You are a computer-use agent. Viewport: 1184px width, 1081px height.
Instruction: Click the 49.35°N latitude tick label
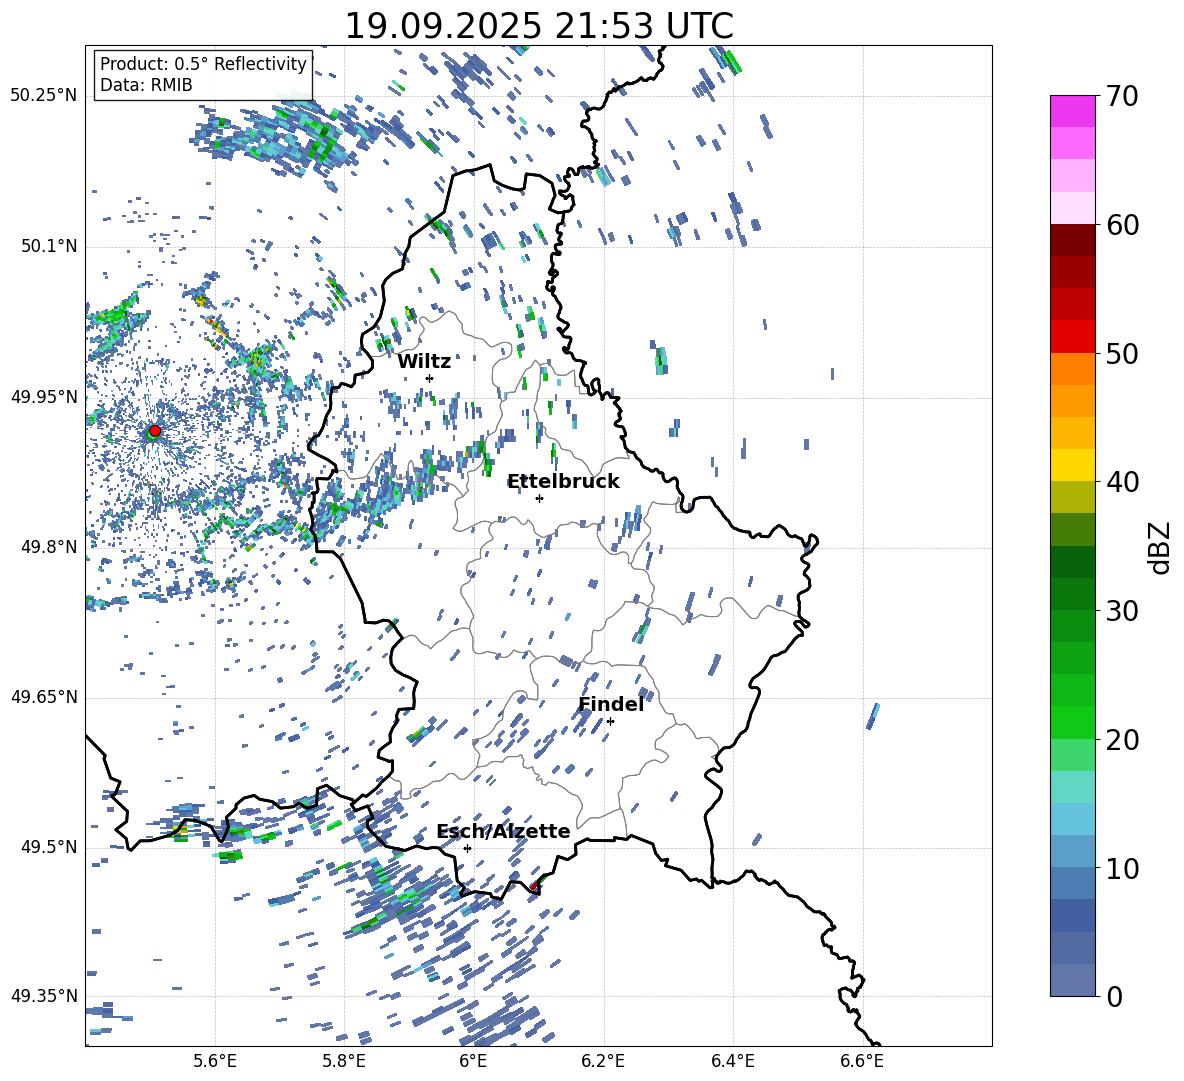tap(43, 996)
